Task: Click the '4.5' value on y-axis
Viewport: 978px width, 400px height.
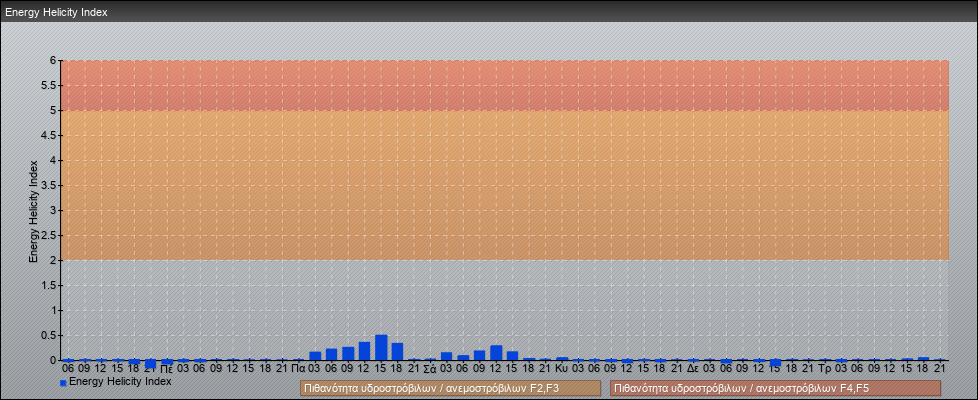Action: point(49,135)
